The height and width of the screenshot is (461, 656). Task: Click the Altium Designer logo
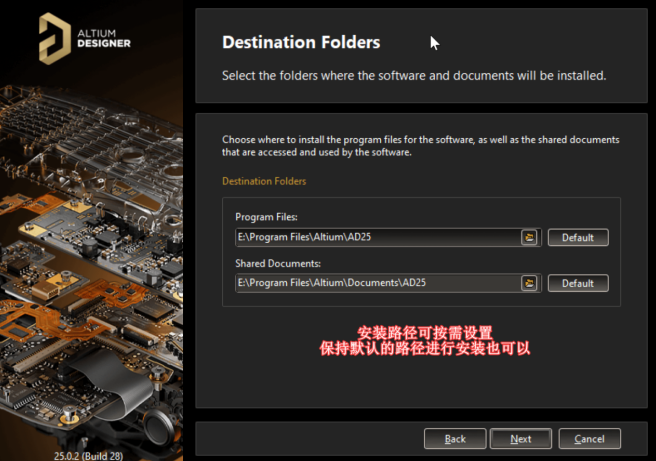85,37
